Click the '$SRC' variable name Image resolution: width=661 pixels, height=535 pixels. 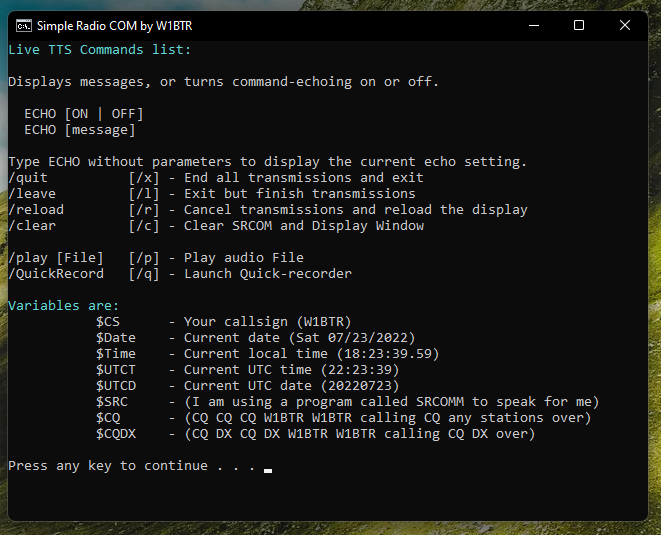(112, 402)
